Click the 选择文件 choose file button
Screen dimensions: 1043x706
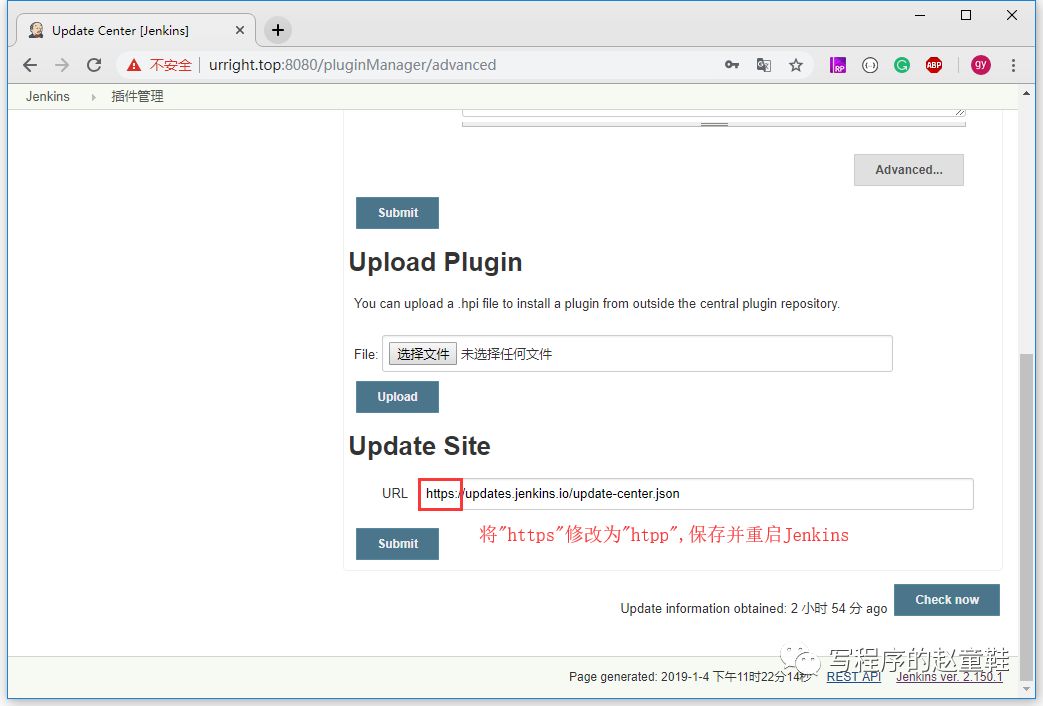(x=423, y=354)
